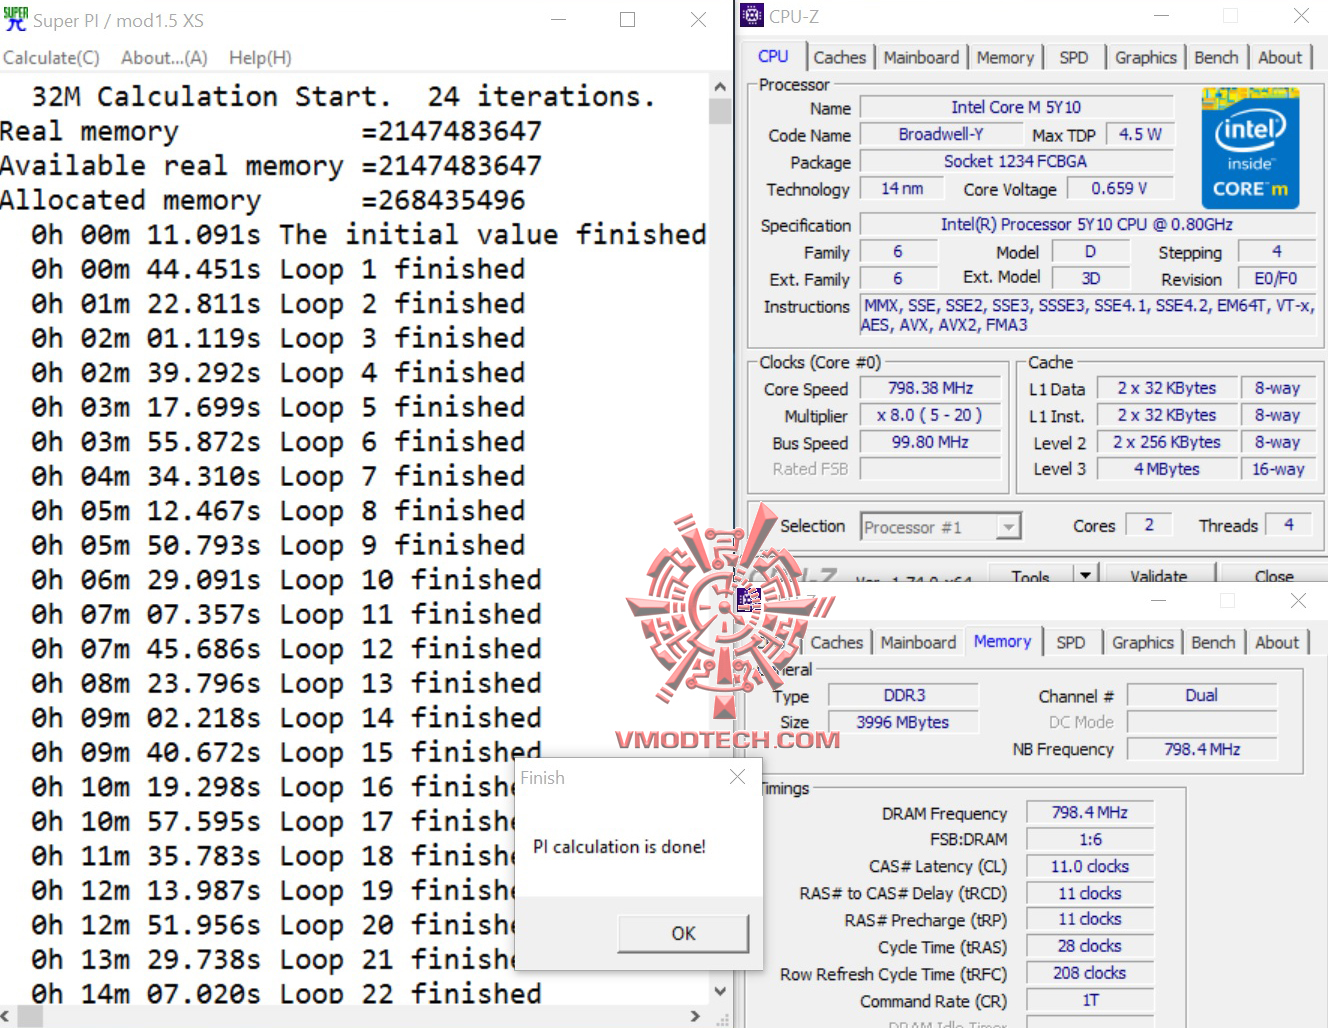This screenshot has height=1028, width=1328.
Task: Click the Super PI vertical scrollbar up arrow
Action: 720,86
